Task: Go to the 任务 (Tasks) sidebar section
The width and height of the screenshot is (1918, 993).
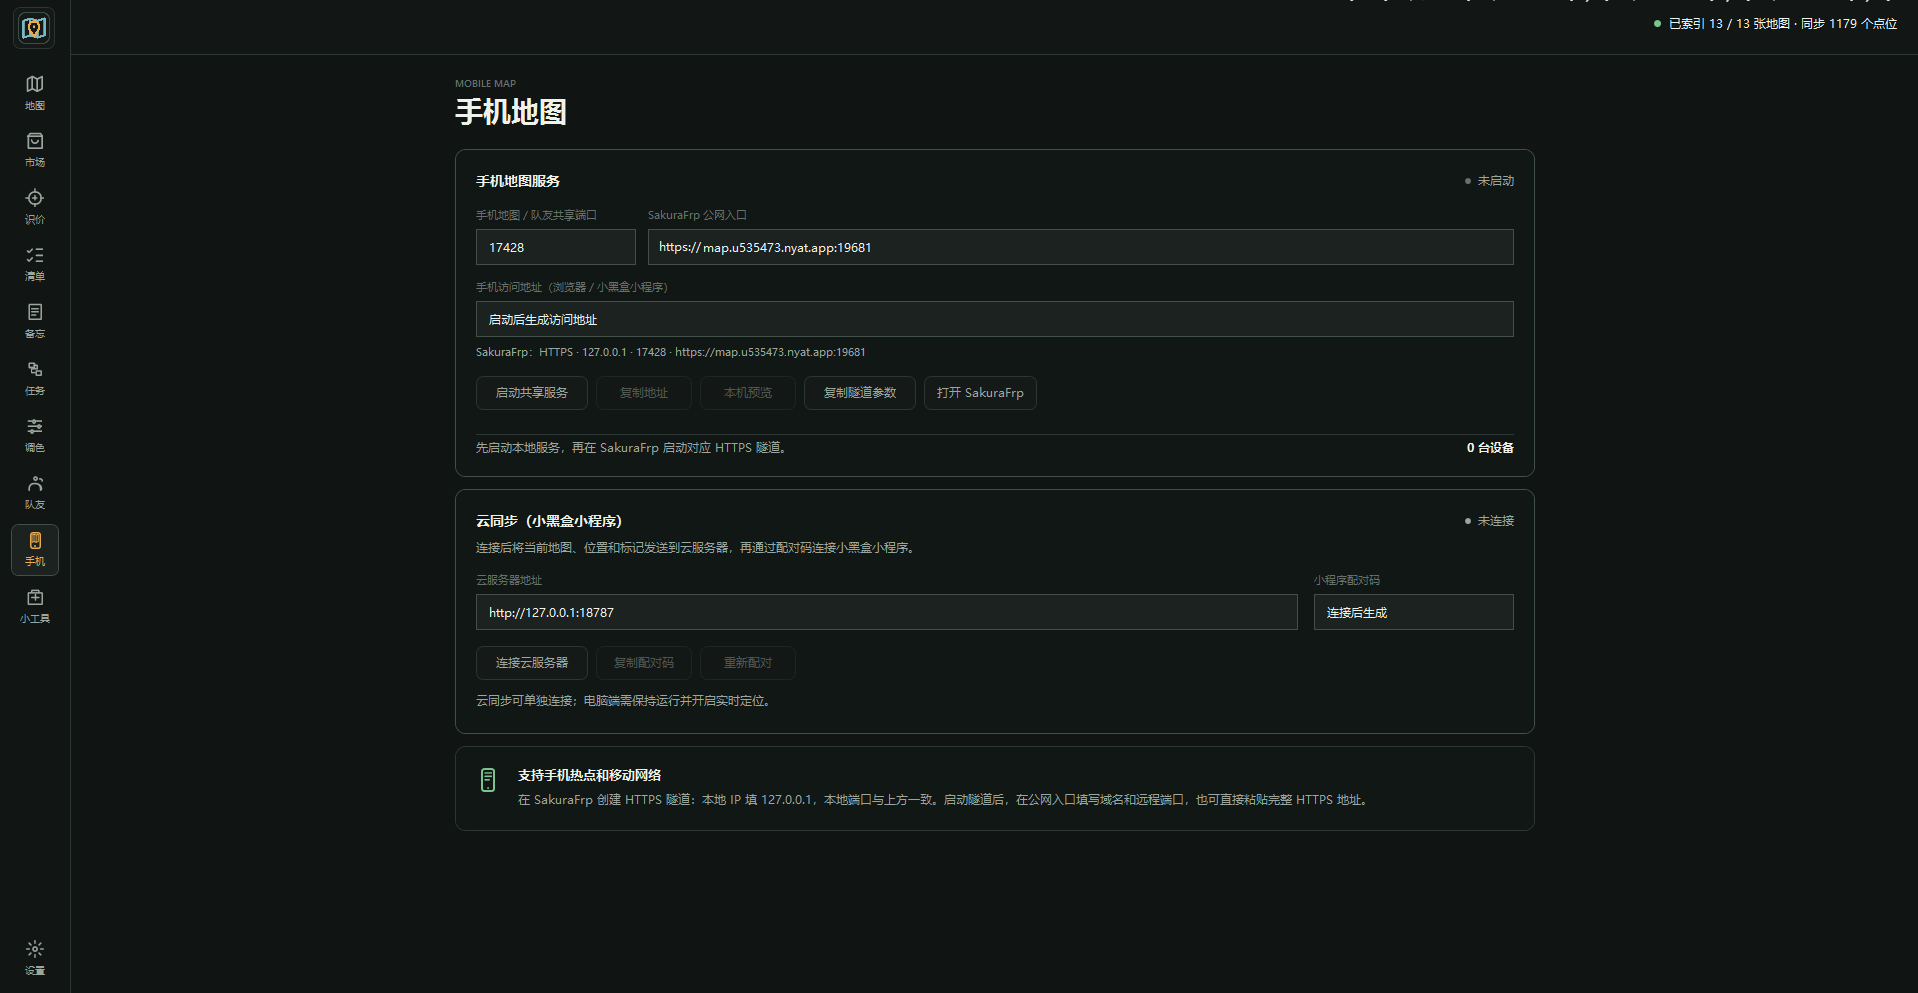Action: 35,377
